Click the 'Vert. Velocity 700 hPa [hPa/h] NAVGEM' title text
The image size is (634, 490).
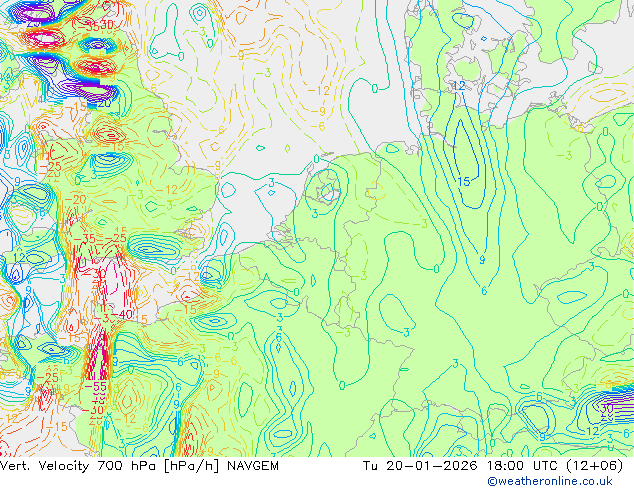(139, 466)
